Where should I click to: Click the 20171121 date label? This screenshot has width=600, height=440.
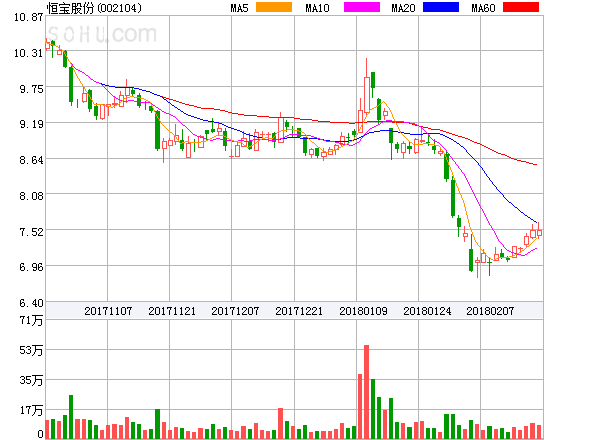[172, 311]
